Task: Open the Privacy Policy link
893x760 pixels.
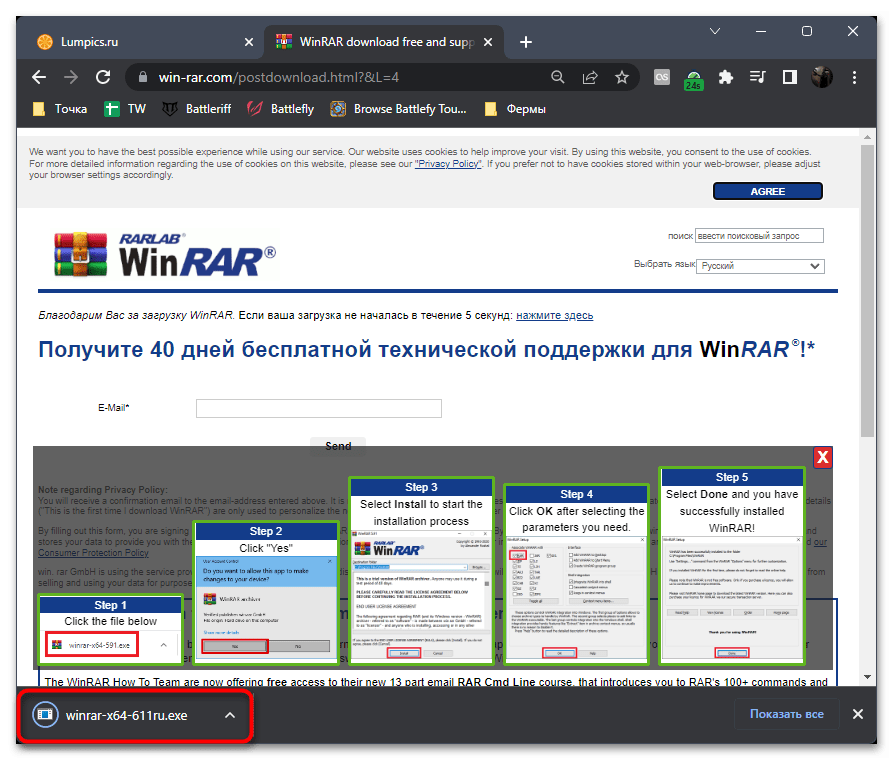Action: 448,164
